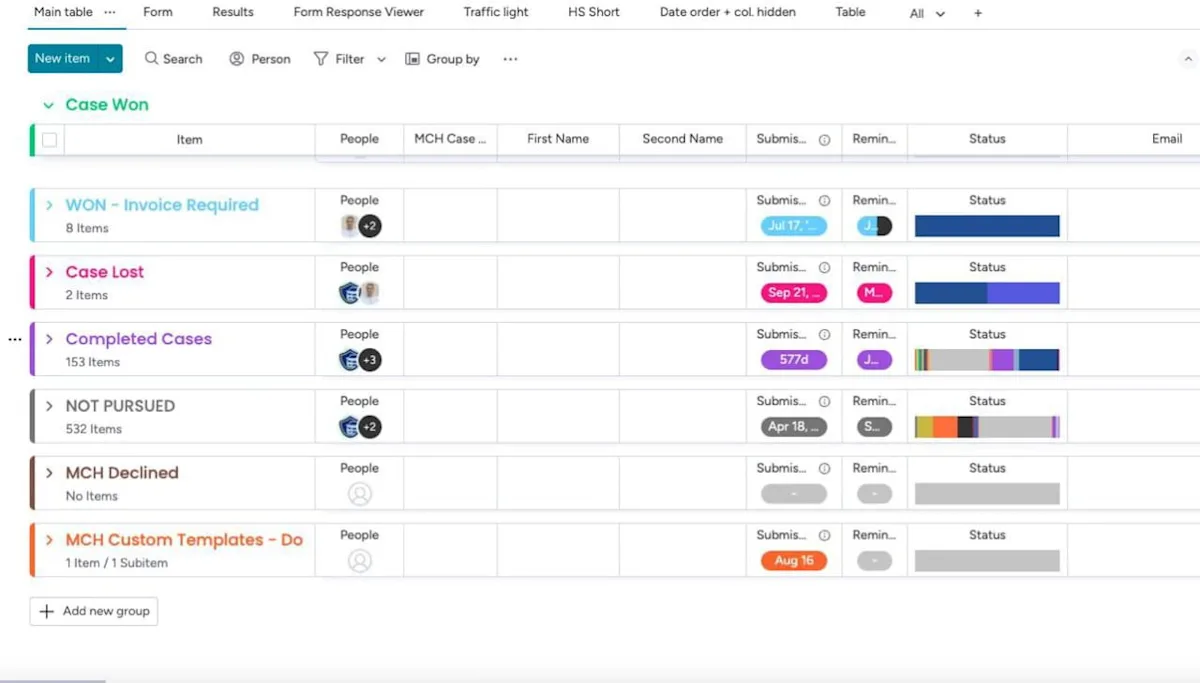This screenshot has width=1200, height=683.
Task: Click the Filter button
Action: [x=340, y=59]
